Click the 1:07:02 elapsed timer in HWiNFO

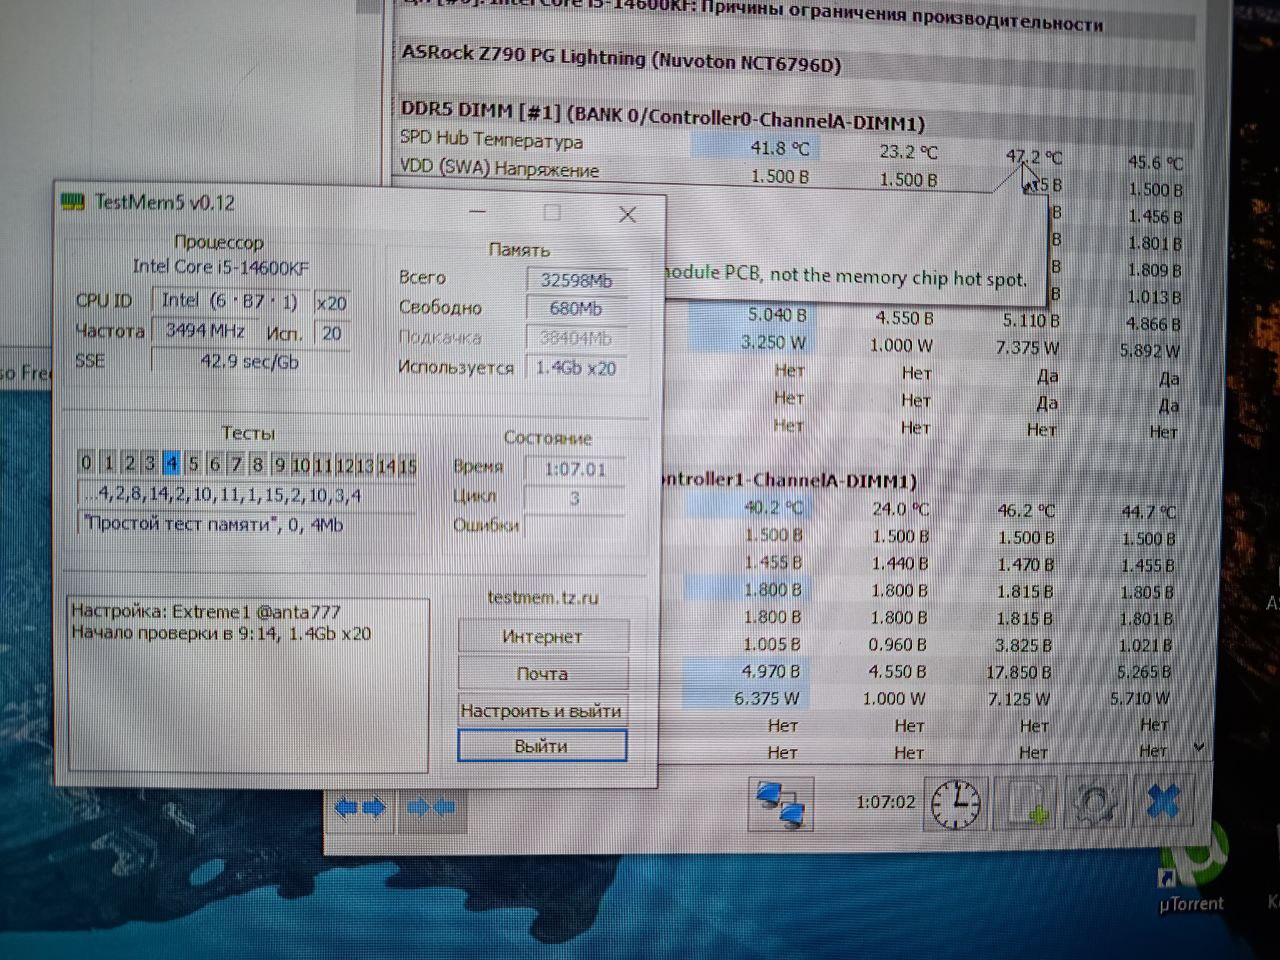pos(885,802)
